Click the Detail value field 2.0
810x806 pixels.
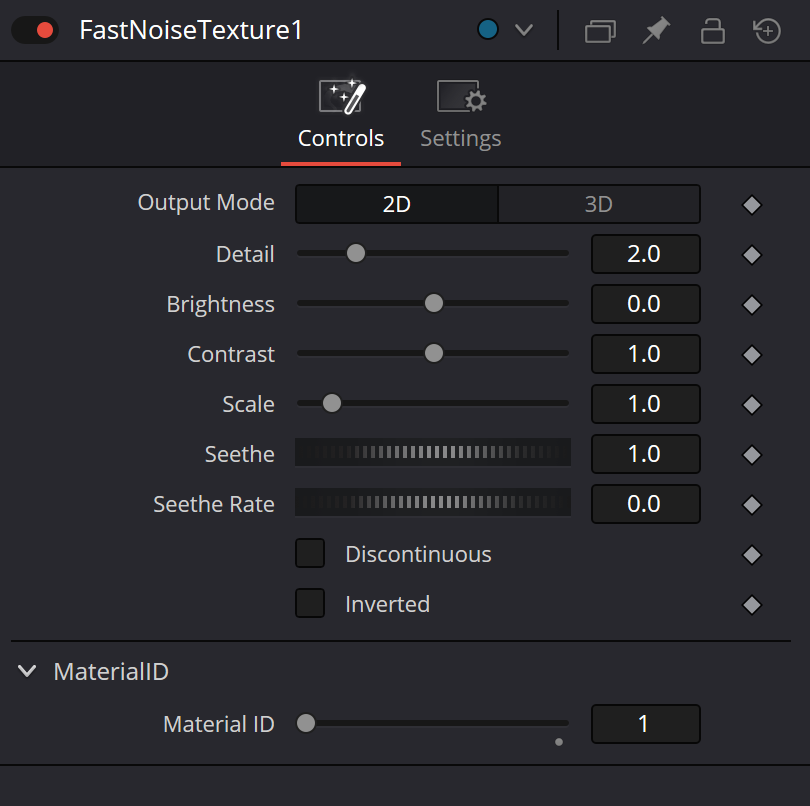tap(646, 254)
